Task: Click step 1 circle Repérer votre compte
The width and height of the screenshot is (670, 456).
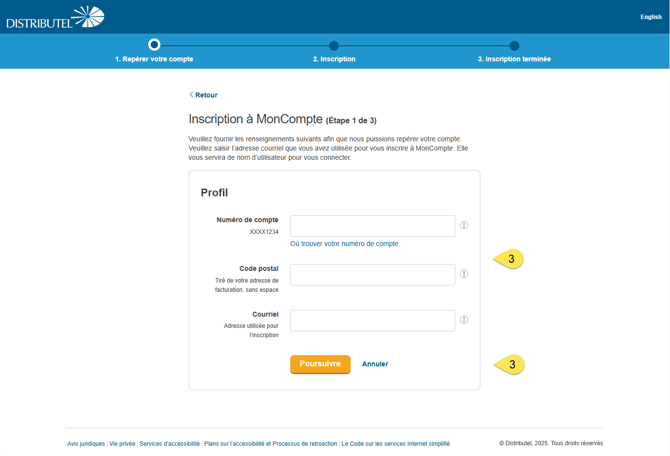Action: pyautogui.click(x=154, y=45)
